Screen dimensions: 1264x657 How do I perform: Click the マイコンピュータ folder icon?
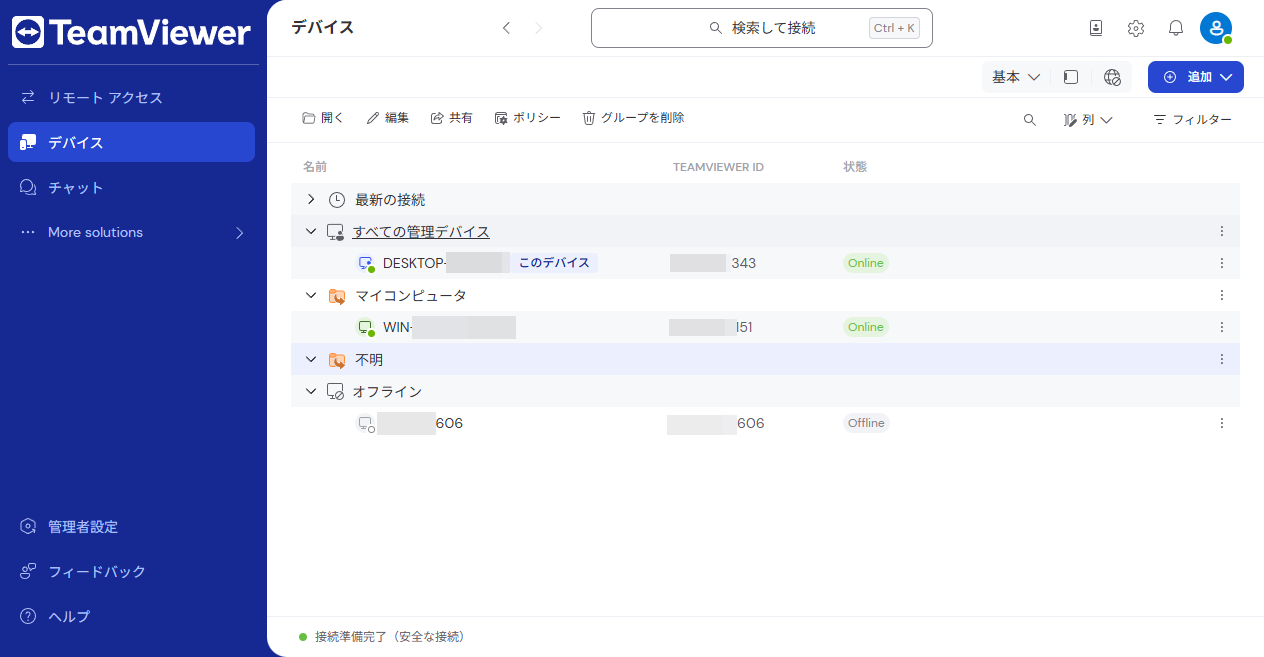[337, 296]
